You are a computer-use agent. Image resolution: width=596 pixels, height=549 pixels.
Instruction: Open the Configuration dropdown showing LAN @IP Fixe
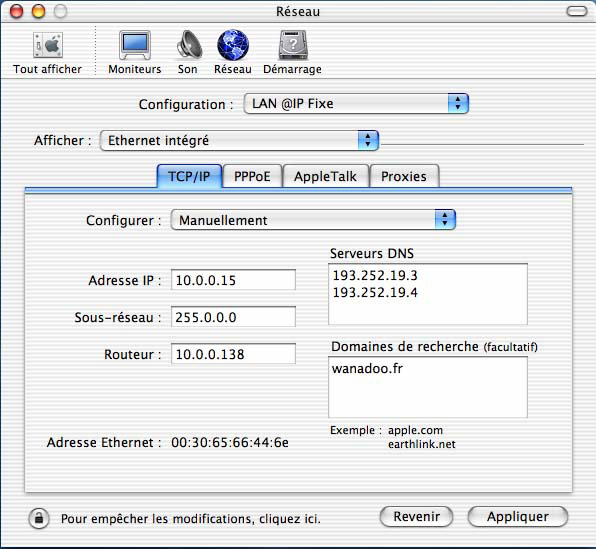point(356,104)
